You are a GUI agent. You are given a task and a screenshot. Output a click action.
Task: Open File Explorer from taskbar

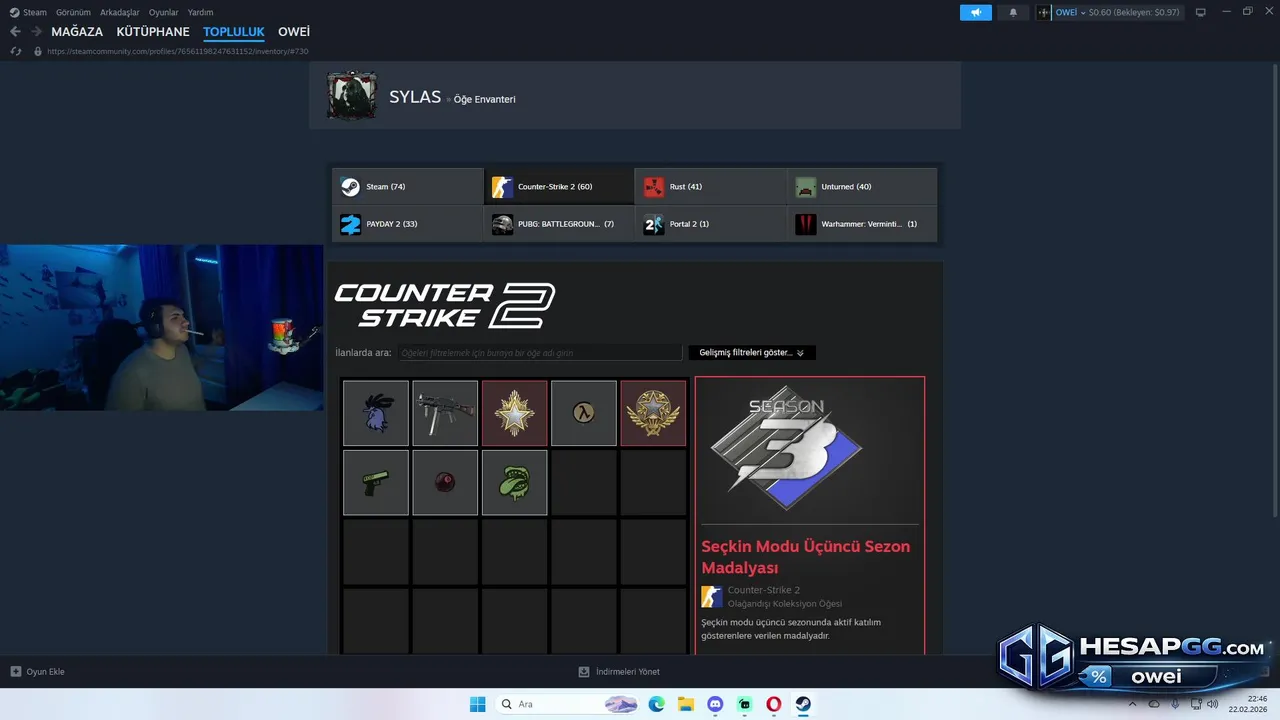coord(686,704)
